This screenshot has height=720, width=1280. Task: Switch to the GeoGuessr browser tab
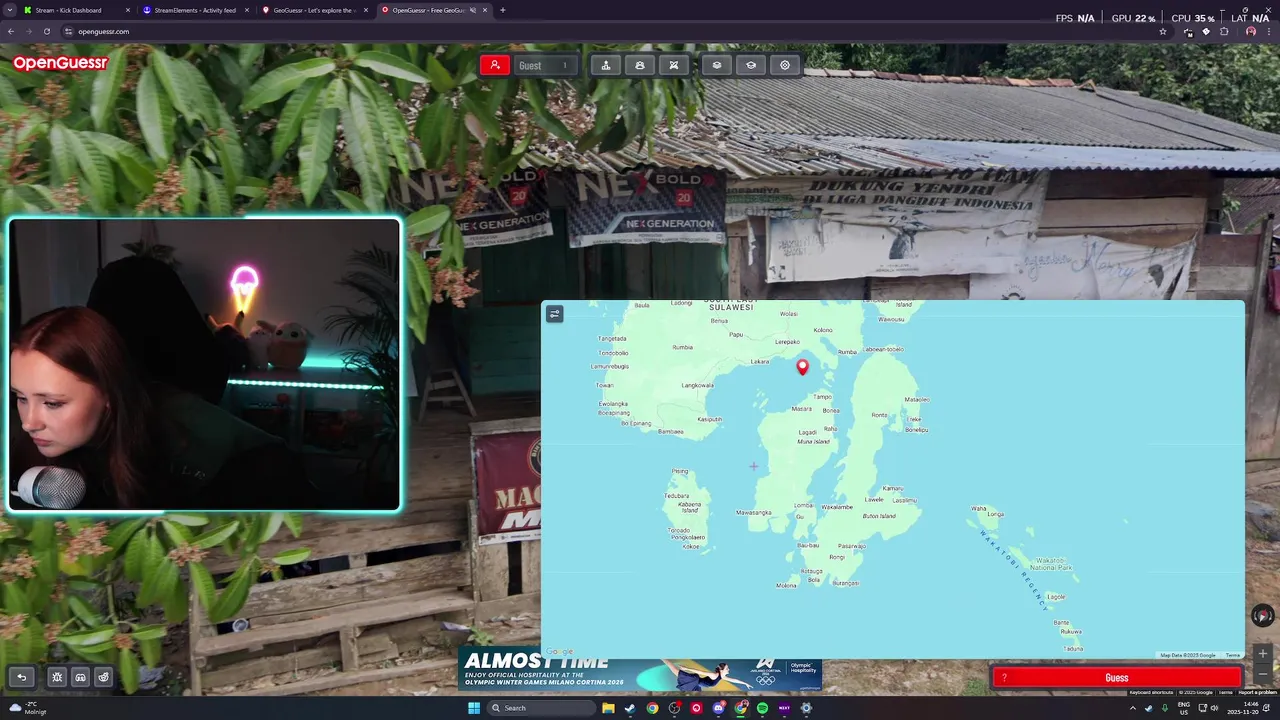[313, 10]
